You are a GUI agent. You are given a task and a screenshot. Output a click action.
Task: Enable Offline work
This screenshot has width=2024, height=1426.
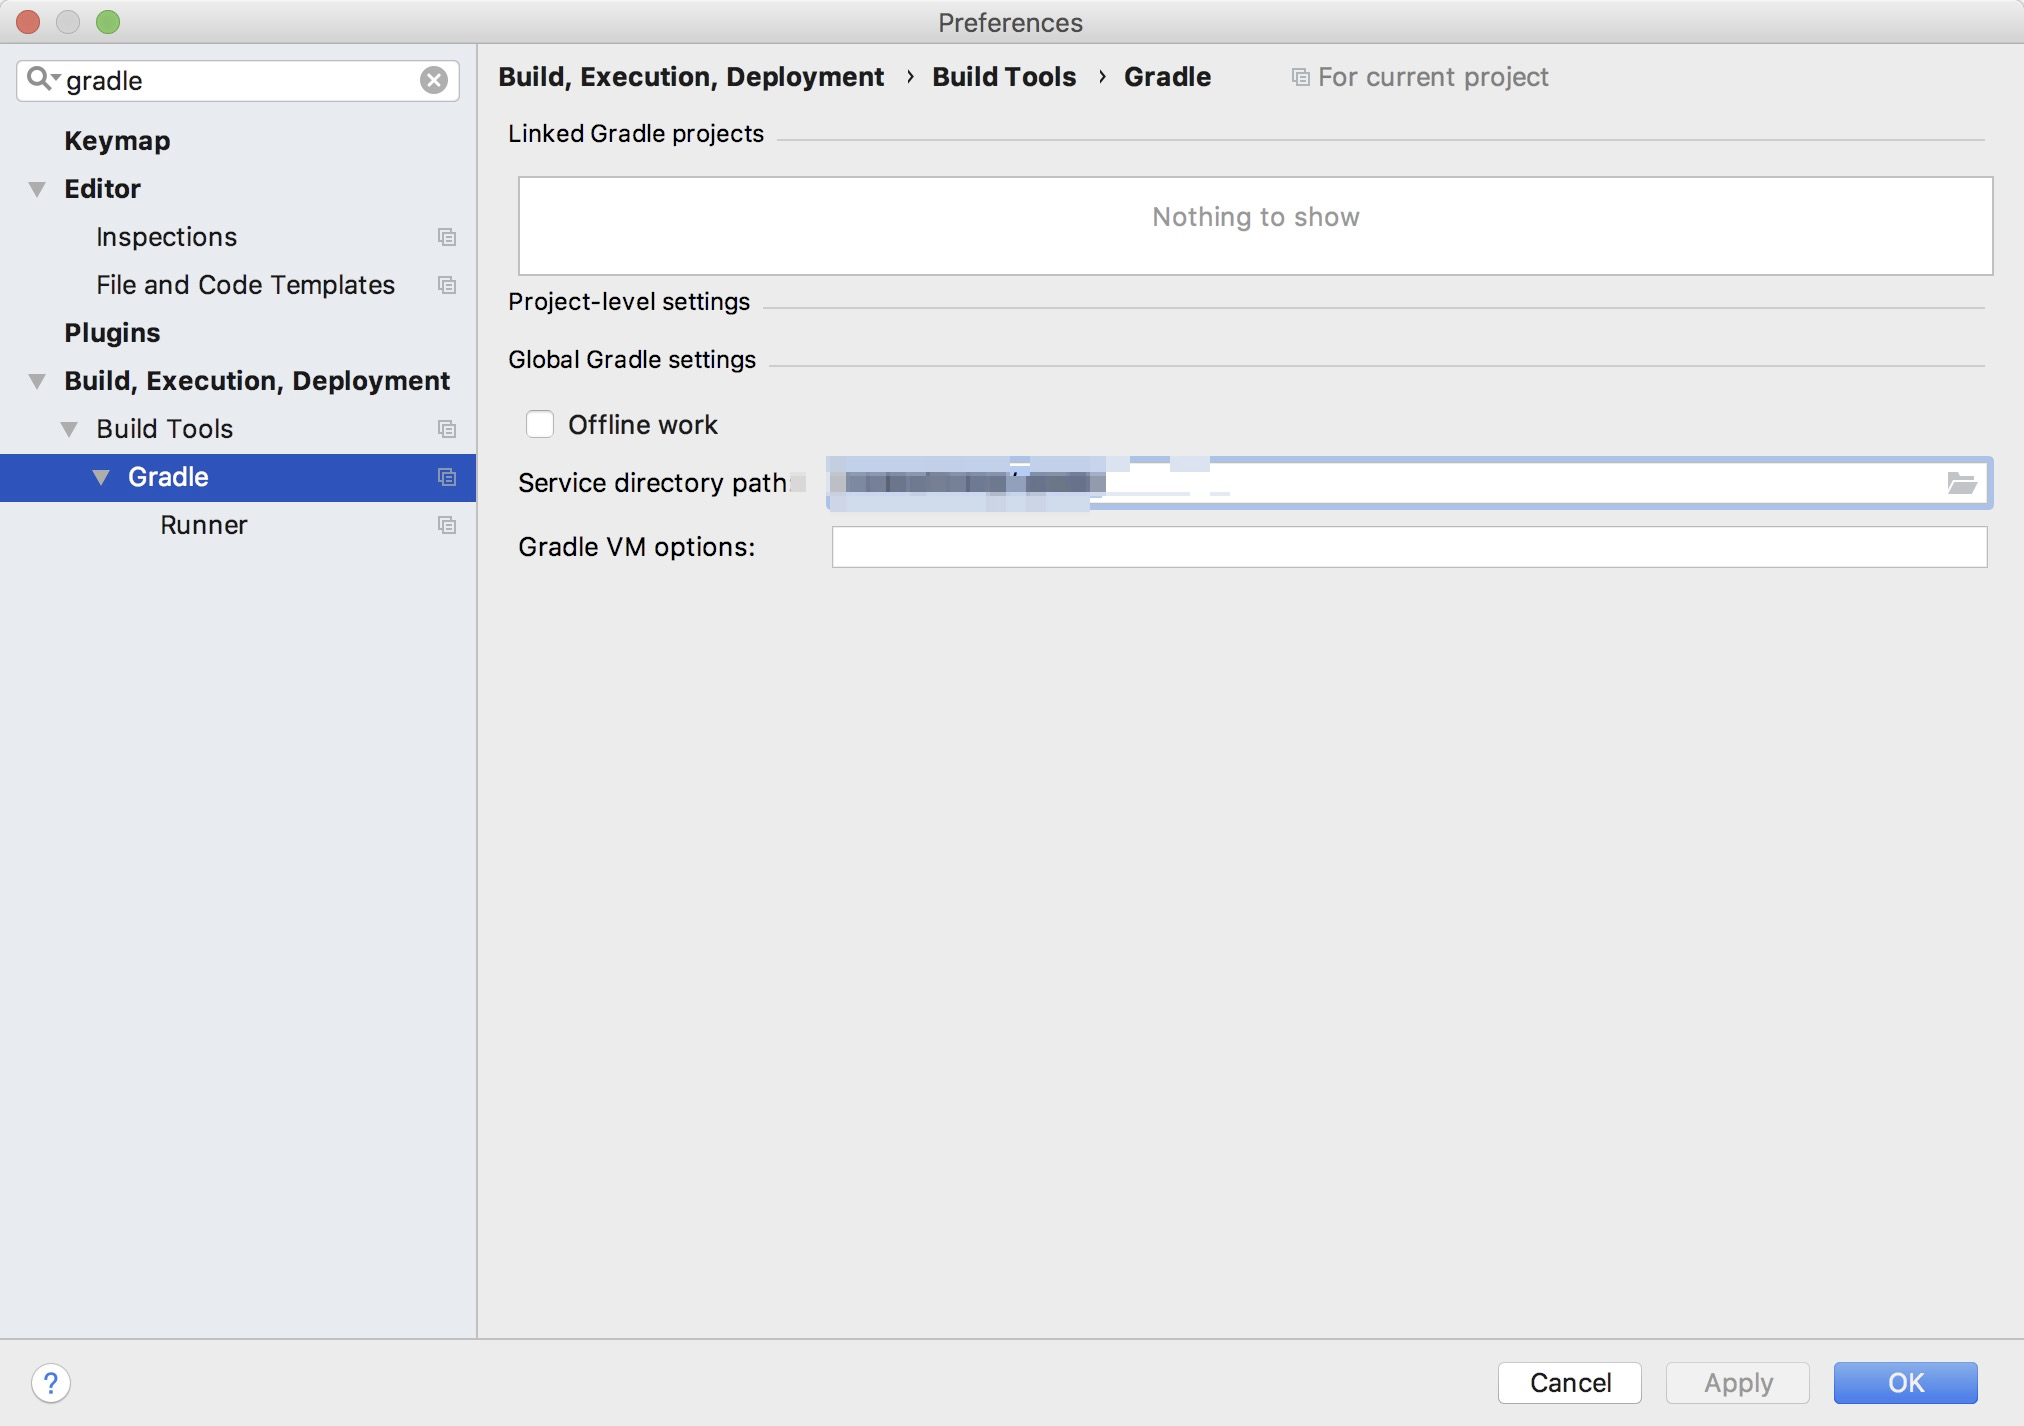coord(540,424)
